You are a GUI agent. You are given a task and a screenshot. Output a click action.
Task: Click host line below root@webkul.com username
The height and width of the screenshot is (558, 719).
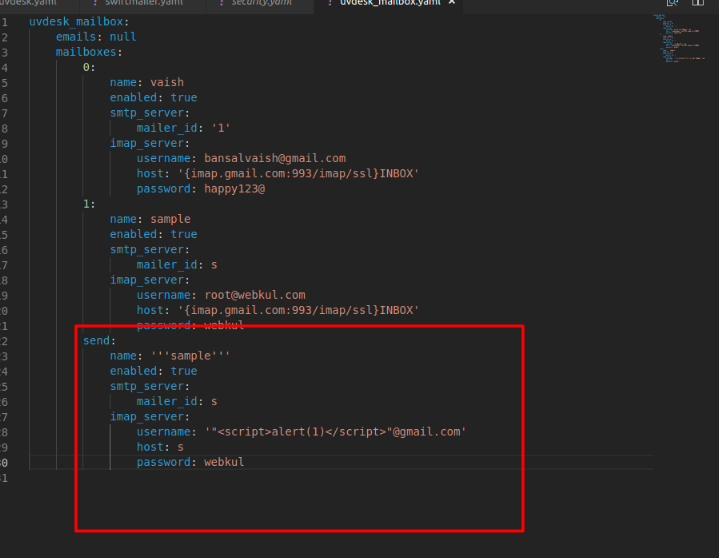[x=278, y=310]
